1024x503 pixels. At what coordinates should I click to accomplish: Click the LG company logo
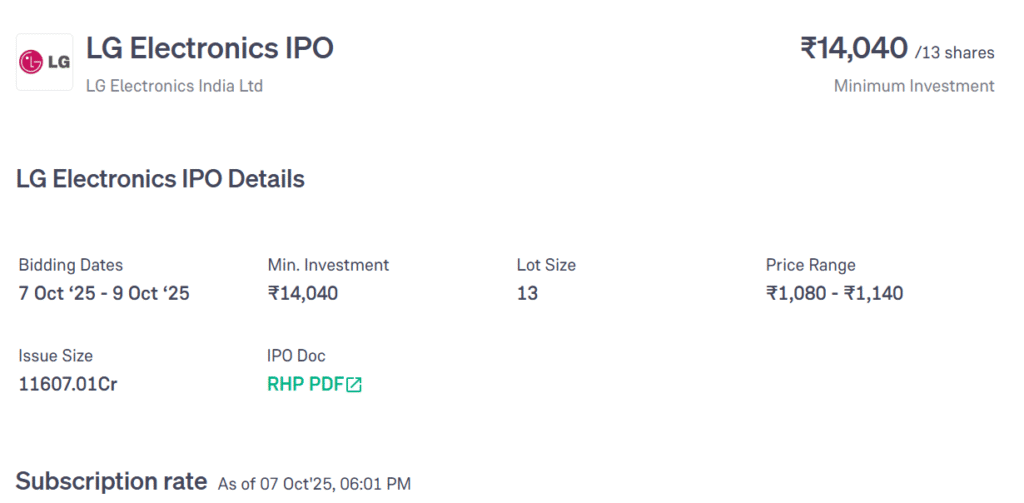[44, 62]
